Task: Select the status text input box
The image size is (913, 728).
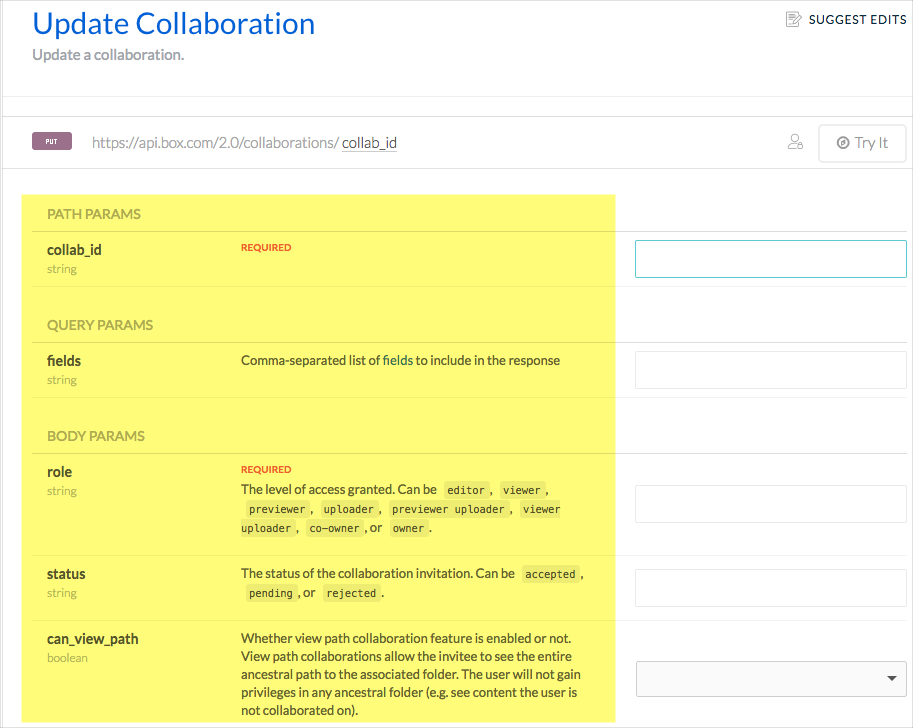Action: pos(770,587)
